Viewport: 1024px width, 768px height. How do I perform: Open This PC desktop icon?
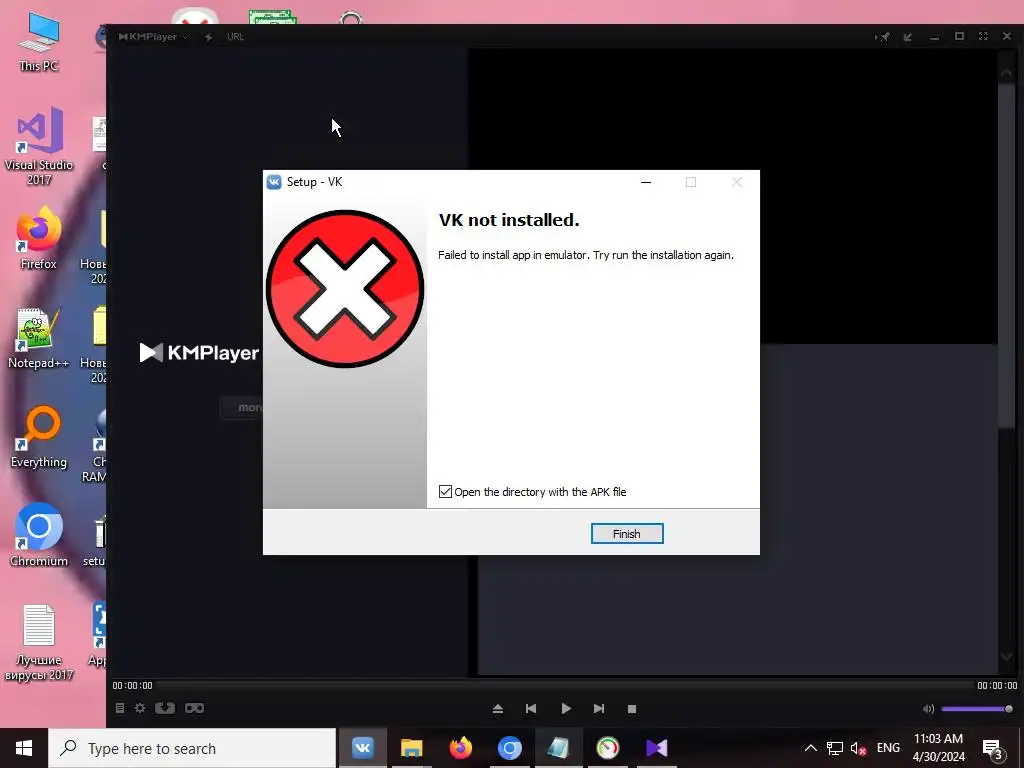(x=39, y=42)
